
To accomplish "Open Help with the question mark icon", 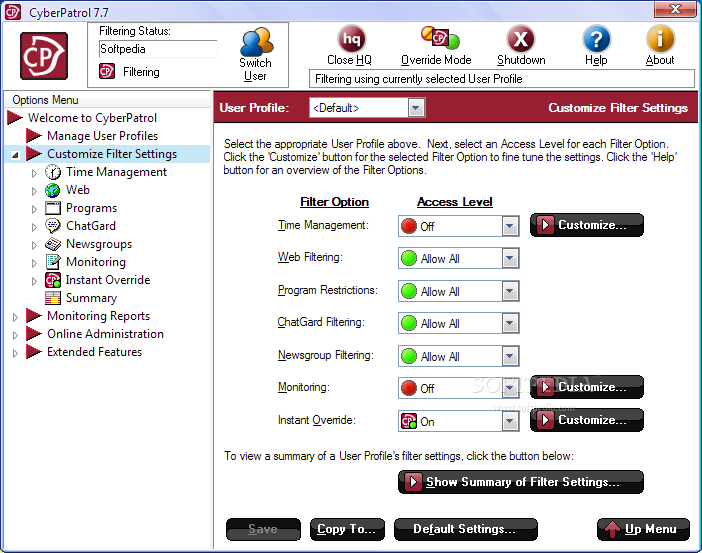I will pyautogui.click(x=596, y=39).
